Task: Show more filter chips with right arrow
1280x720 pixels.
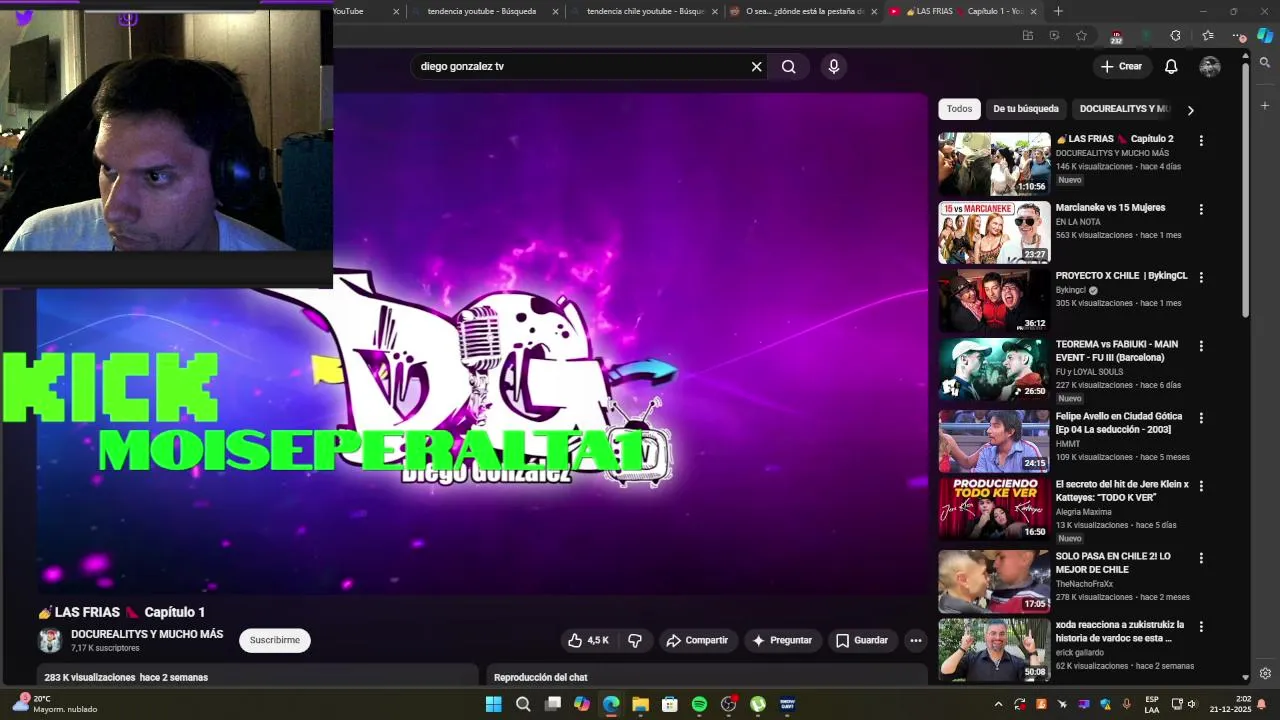Action: coord(1190,110)
